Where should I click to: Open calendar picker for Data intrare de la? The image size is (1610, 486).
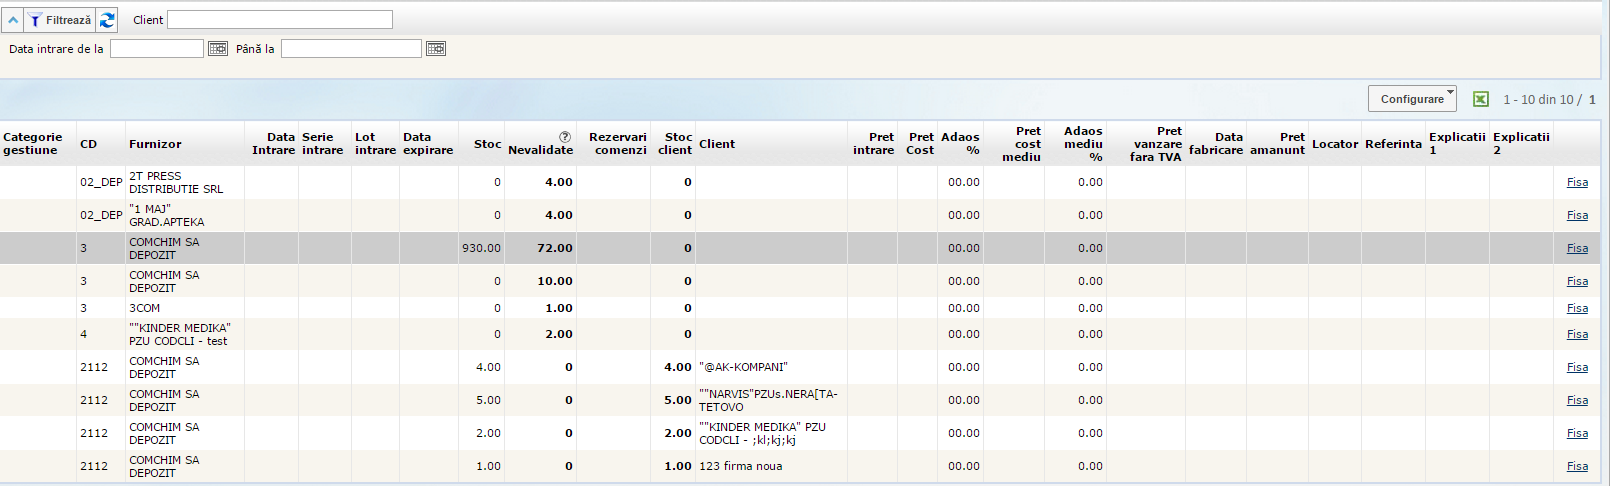(217, 49)
